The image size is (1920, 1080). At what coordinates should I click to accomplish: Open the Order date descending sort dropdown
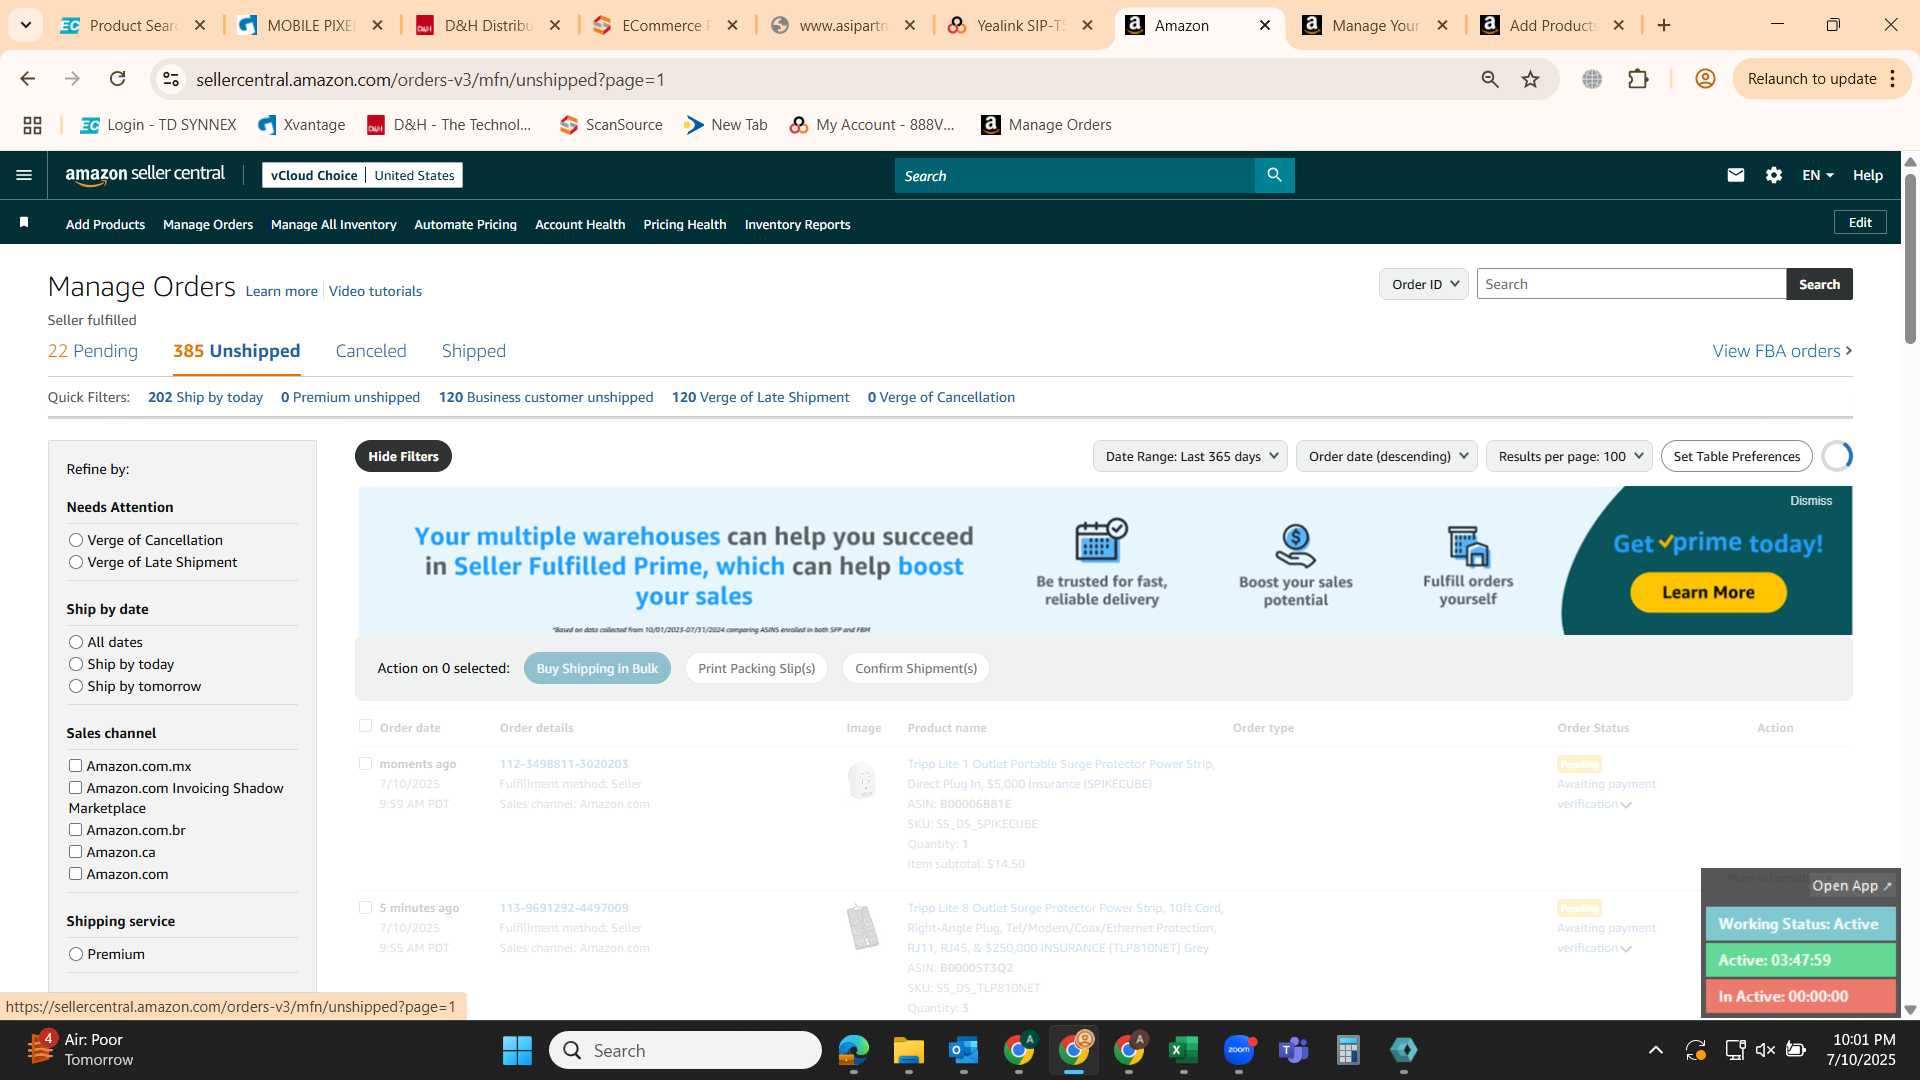tap(1387, 456)
